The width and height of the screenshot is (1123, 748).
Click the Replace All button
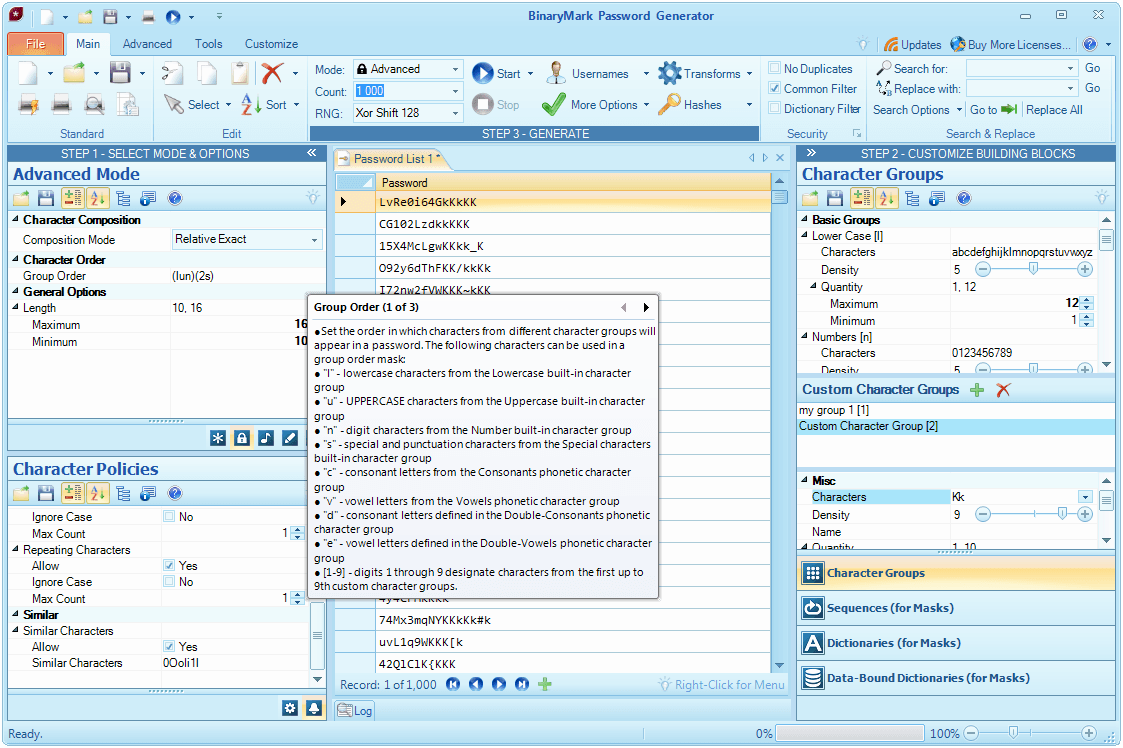pos(1054,110)
